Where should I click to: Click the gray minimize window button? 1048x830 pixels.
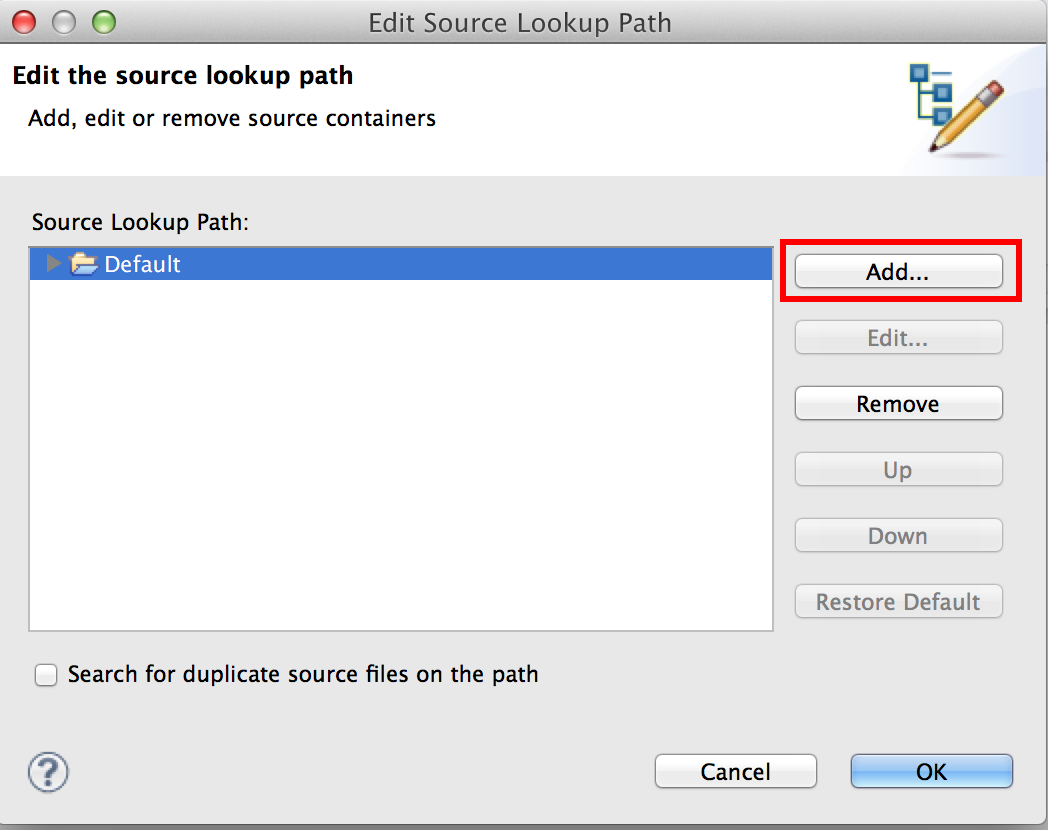[x=64, y=22]
